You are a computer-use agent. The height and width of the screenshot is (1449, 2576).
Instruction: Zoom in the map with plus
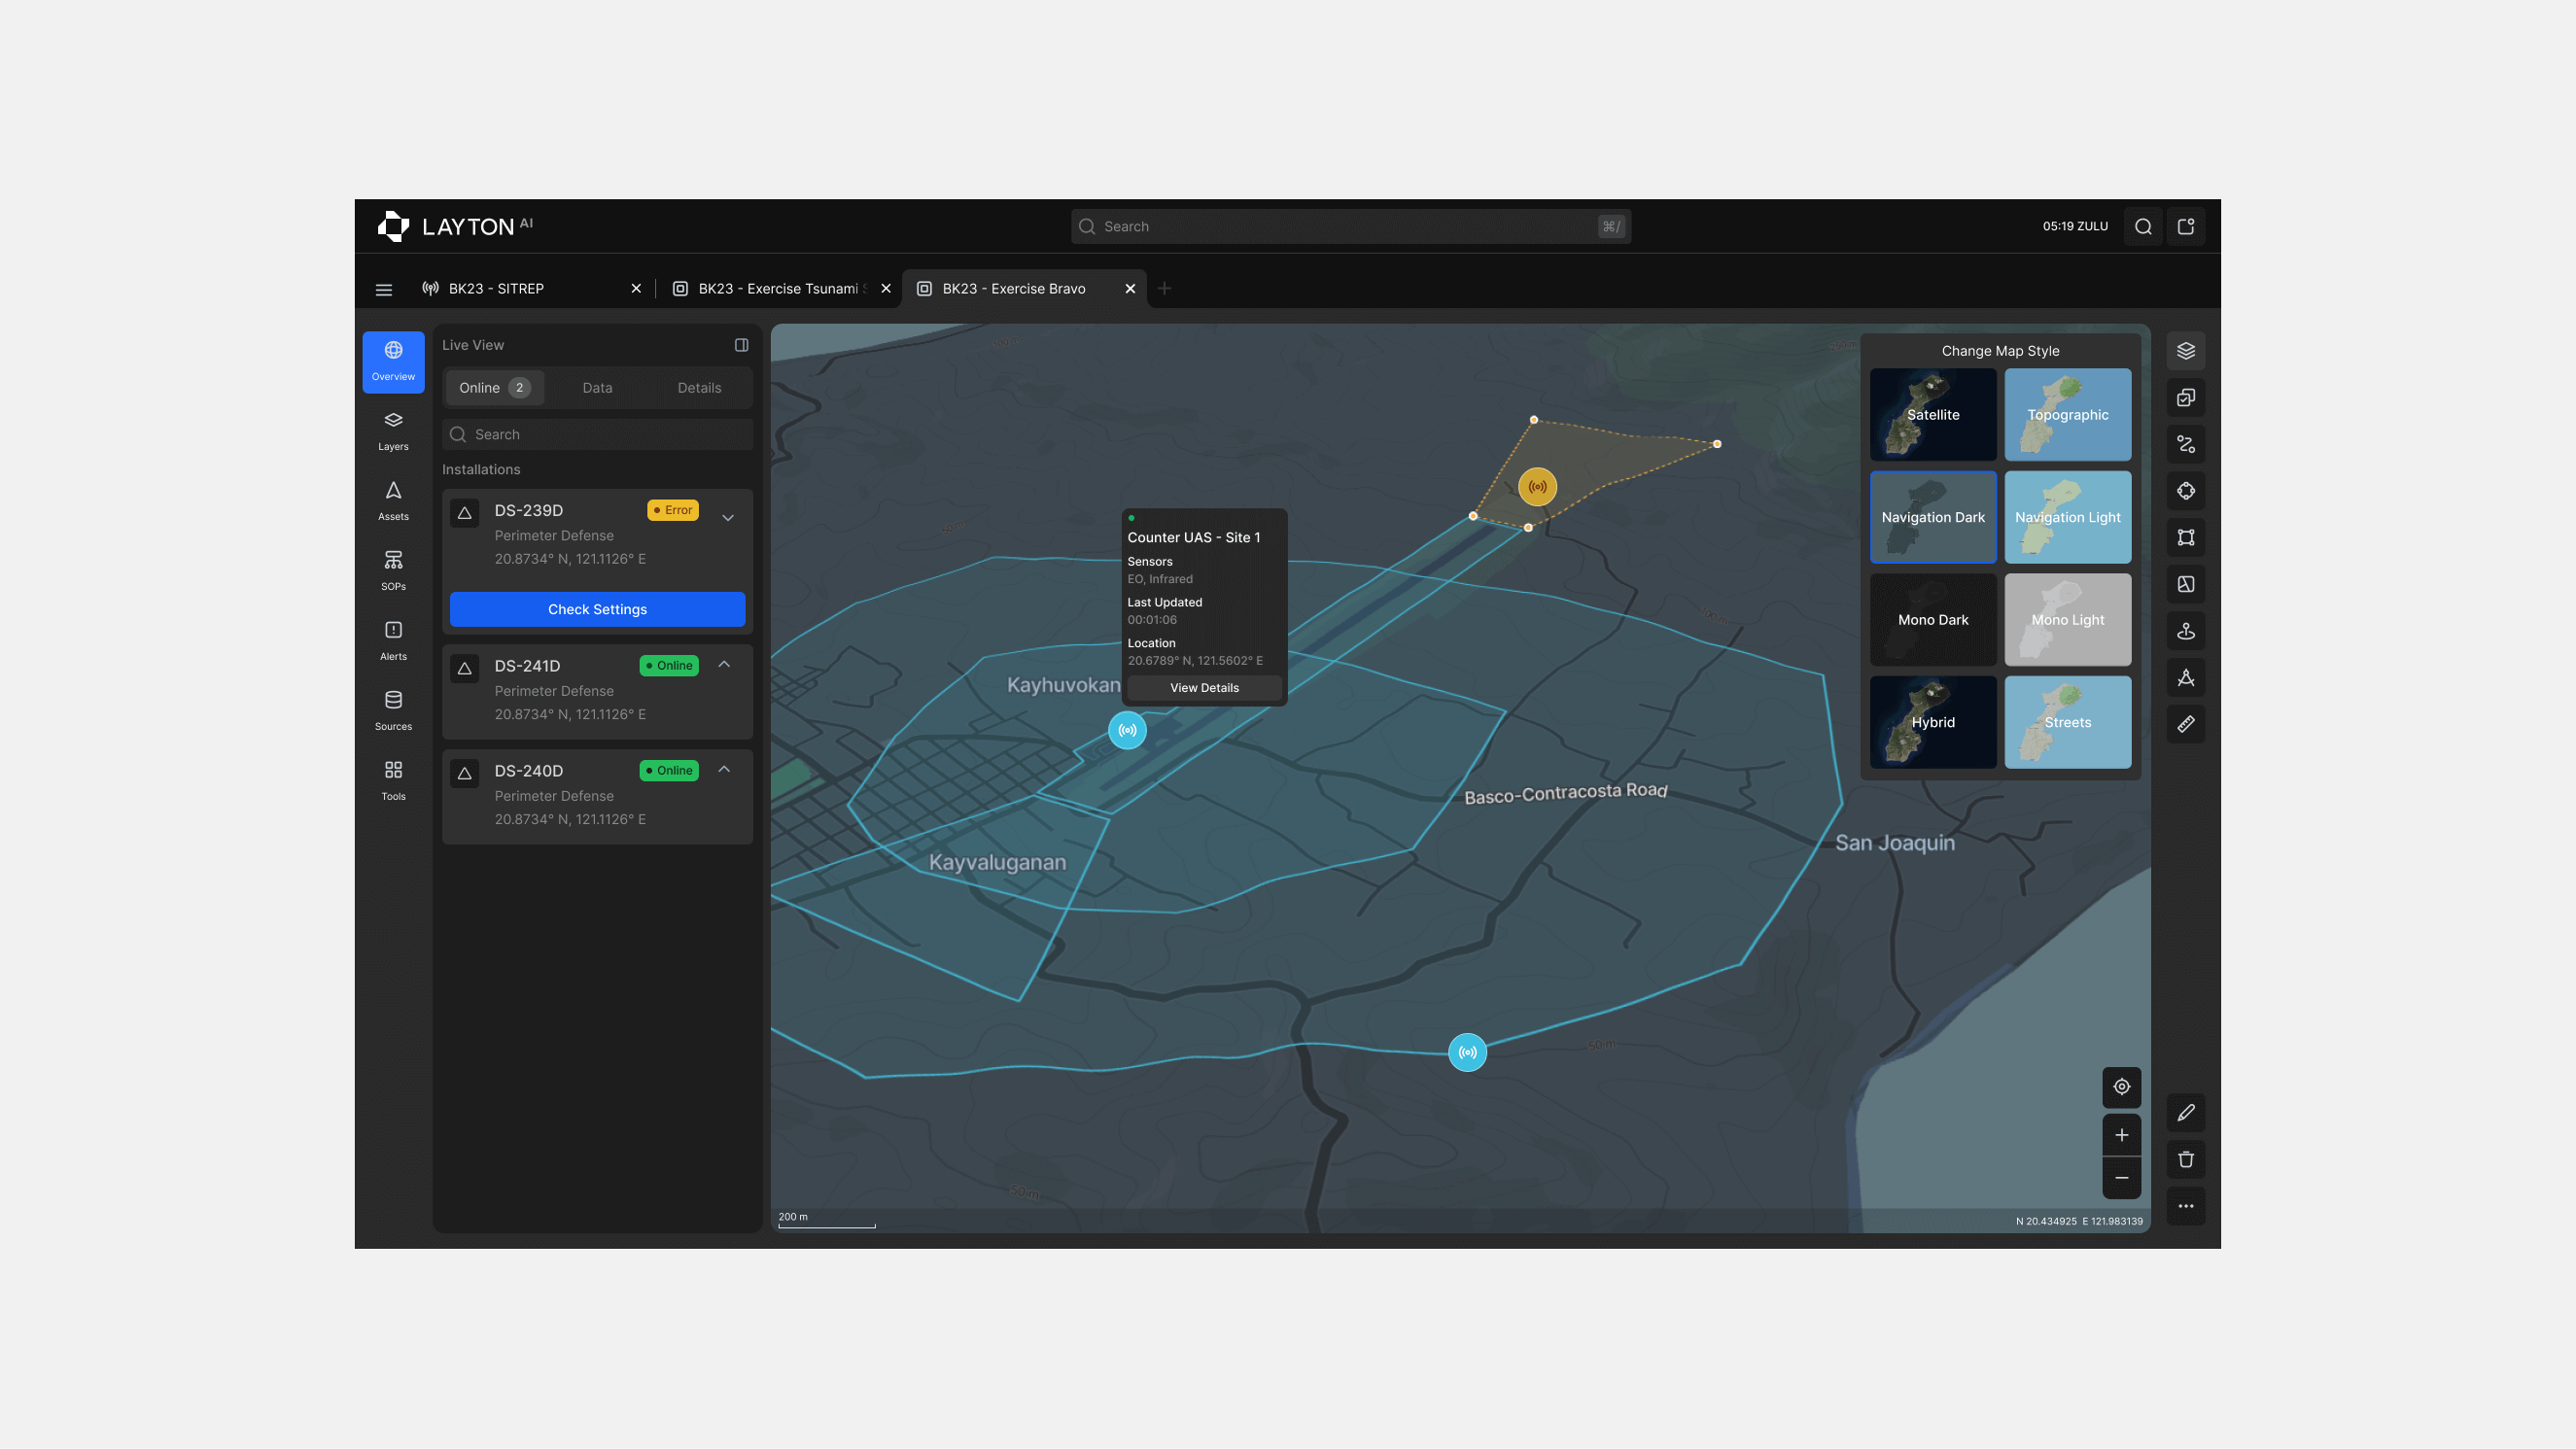click(2121, 1135)
